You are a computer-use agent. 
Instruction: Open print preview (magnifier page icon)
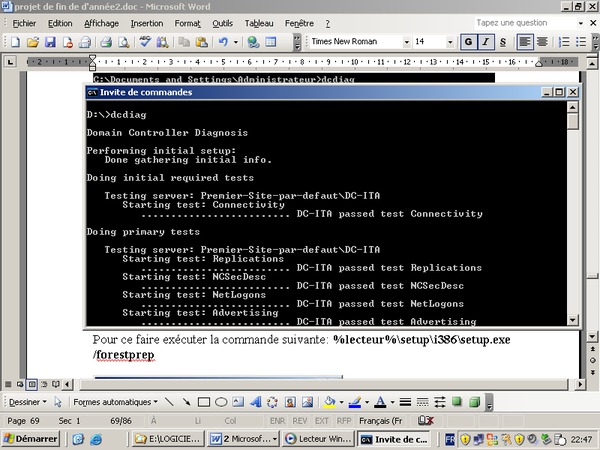[124, 42]
